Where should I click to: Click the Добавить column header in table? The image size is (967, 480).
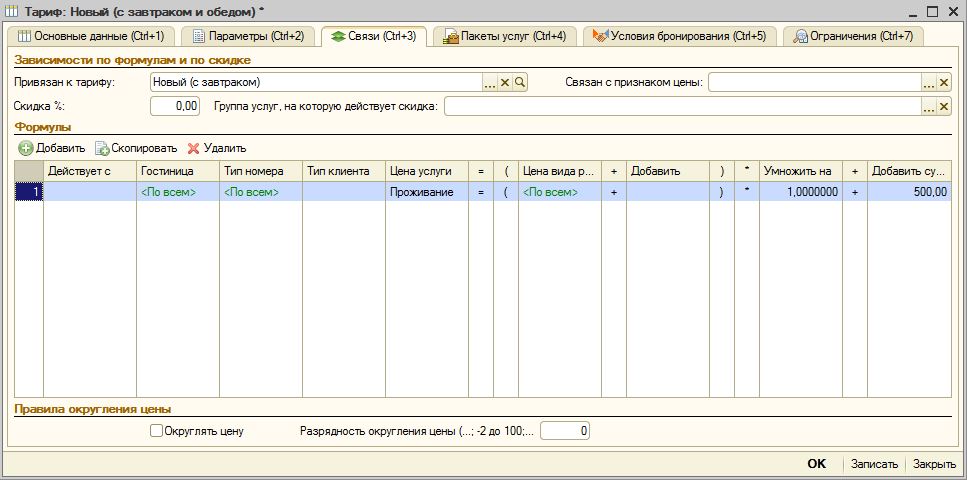pos(668,172)
